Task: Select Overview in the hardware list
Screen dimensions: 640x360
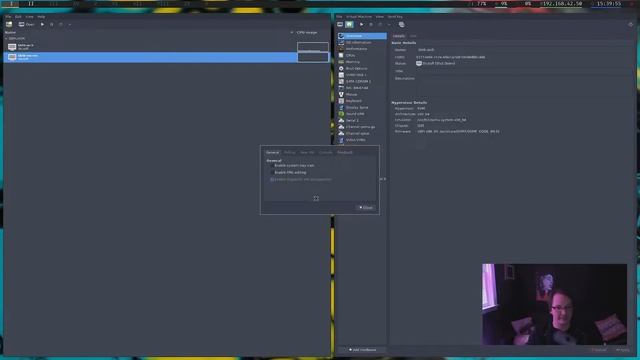Action: (362, 36)
